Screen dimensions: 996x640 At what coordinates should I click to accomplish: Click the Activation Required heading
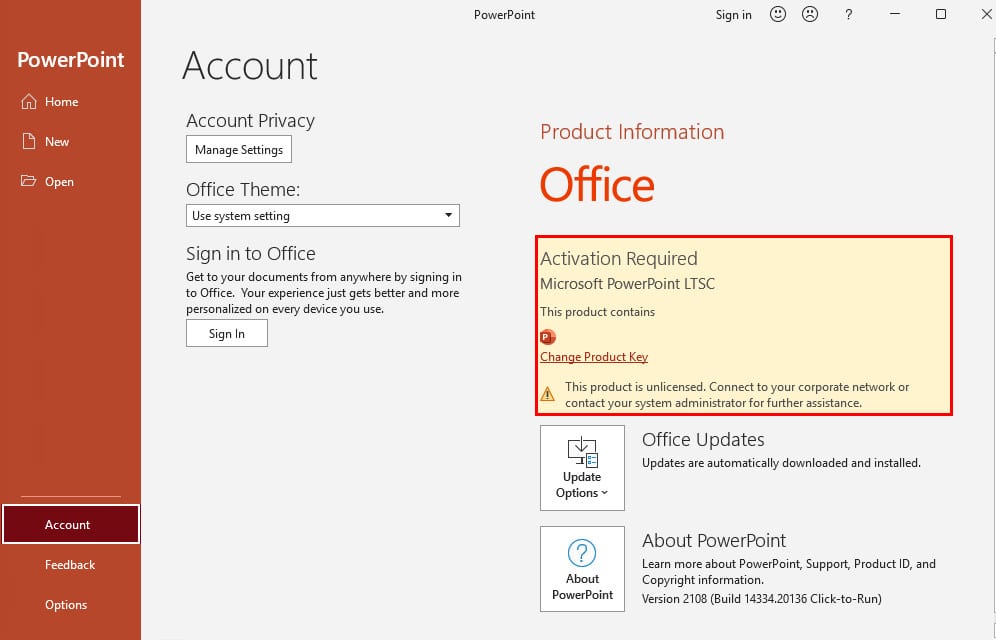tap(619, 258)
